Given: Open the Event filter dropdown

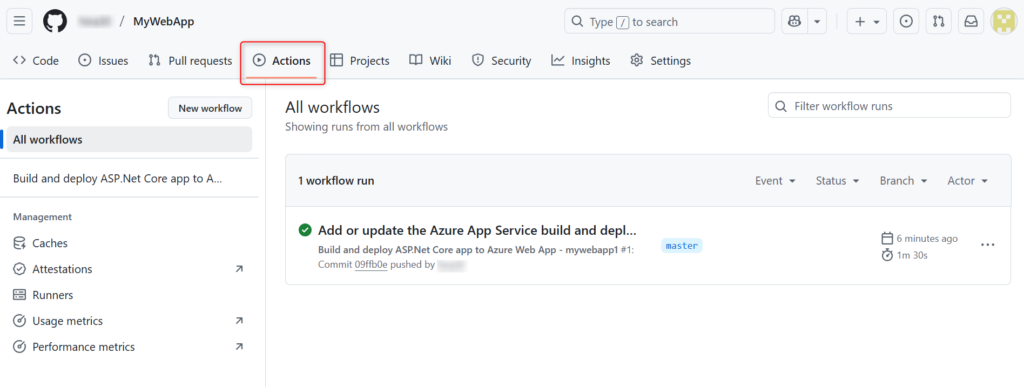Looking at the screenshot, I should point(775,181).
